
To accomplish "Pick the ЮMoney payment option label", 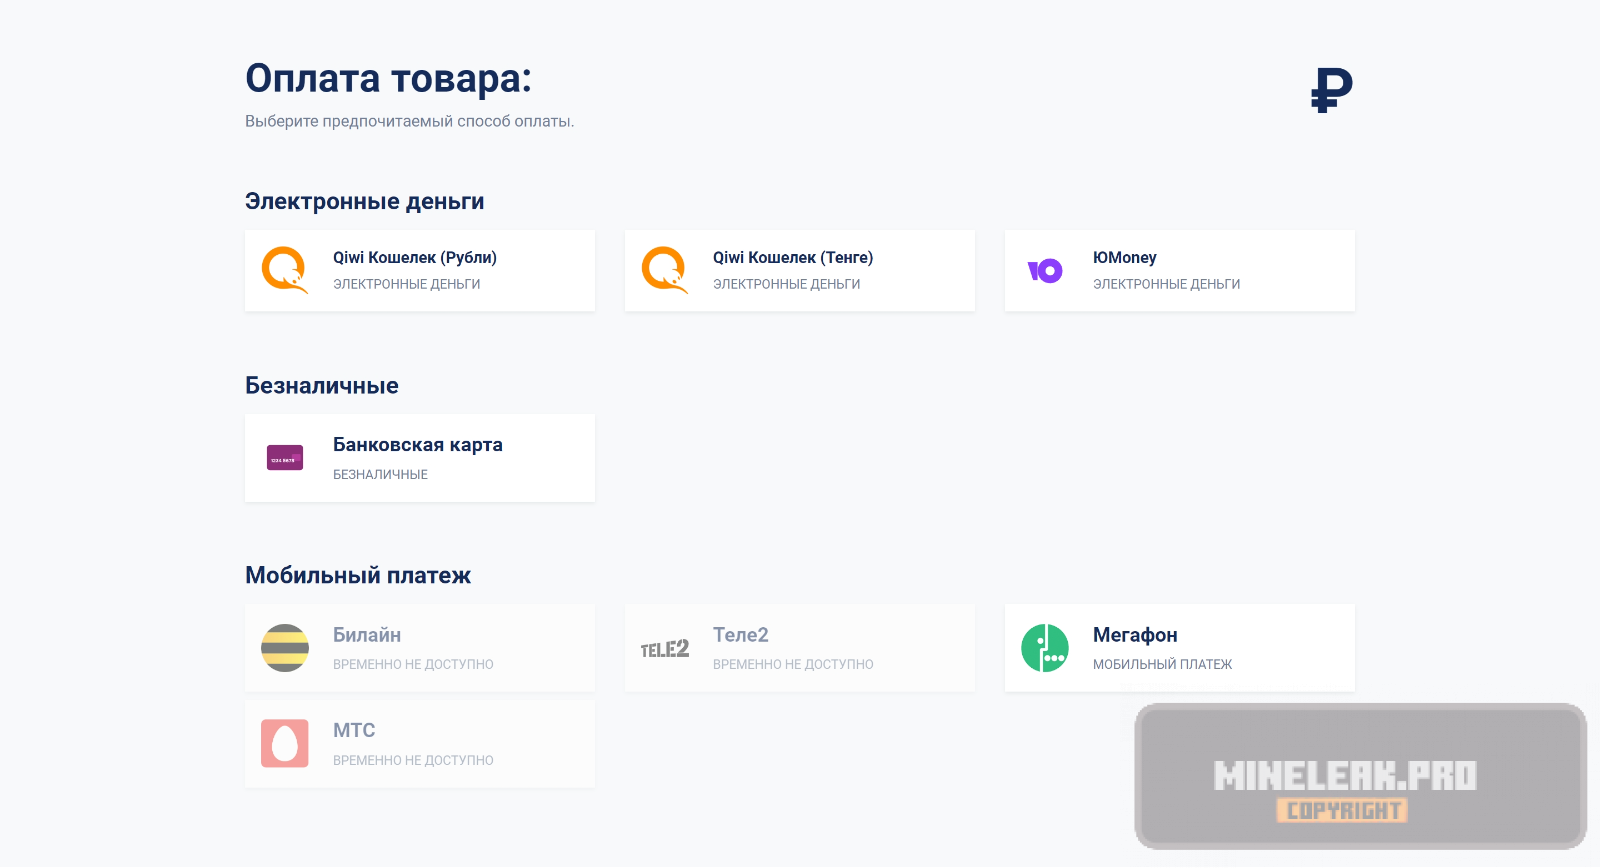I will point(1125,257).
